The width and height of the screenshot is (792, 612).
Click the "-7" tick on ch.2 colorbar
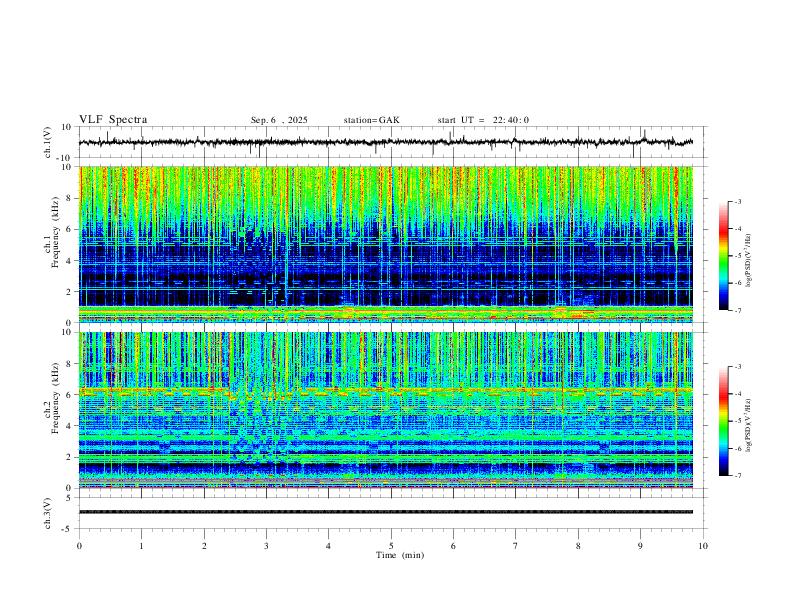pos(738,475)
